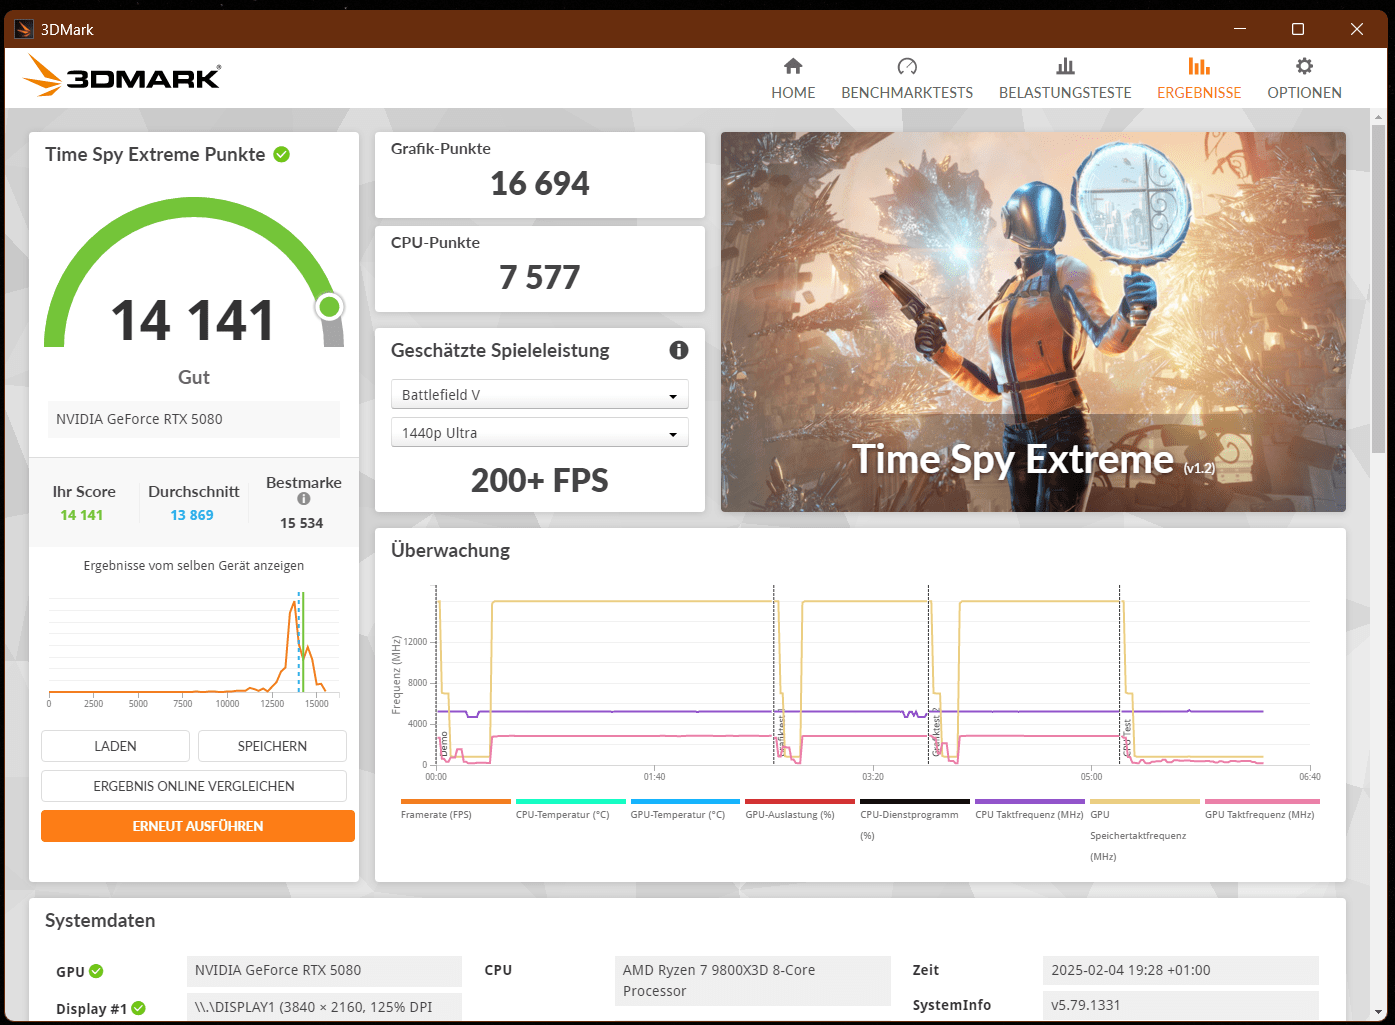The width and height of the screenshot is (1395, 1025).
Task: Switch to BELASTUNGSTESTE tab
Action: point(1065,79)
